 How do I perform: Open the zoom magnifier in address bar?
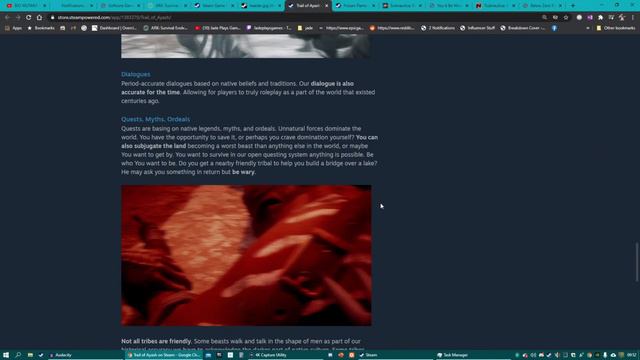[x=544, y=18]
